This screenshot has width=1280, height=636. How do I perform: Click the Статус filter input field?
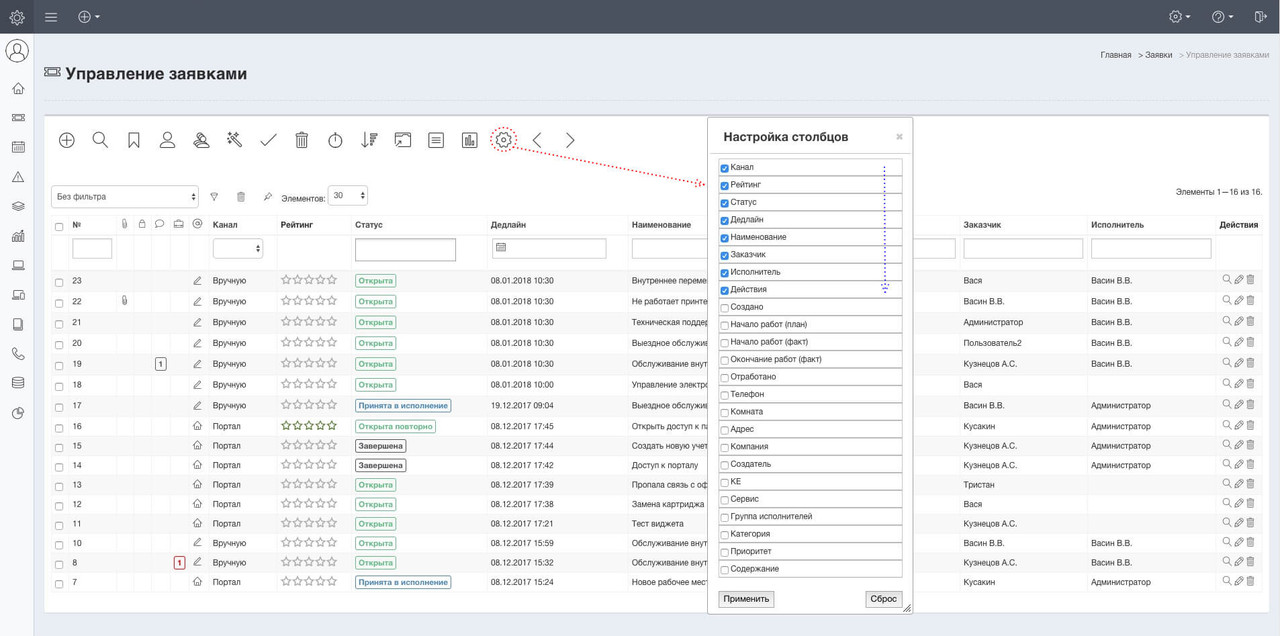[405, 249]
